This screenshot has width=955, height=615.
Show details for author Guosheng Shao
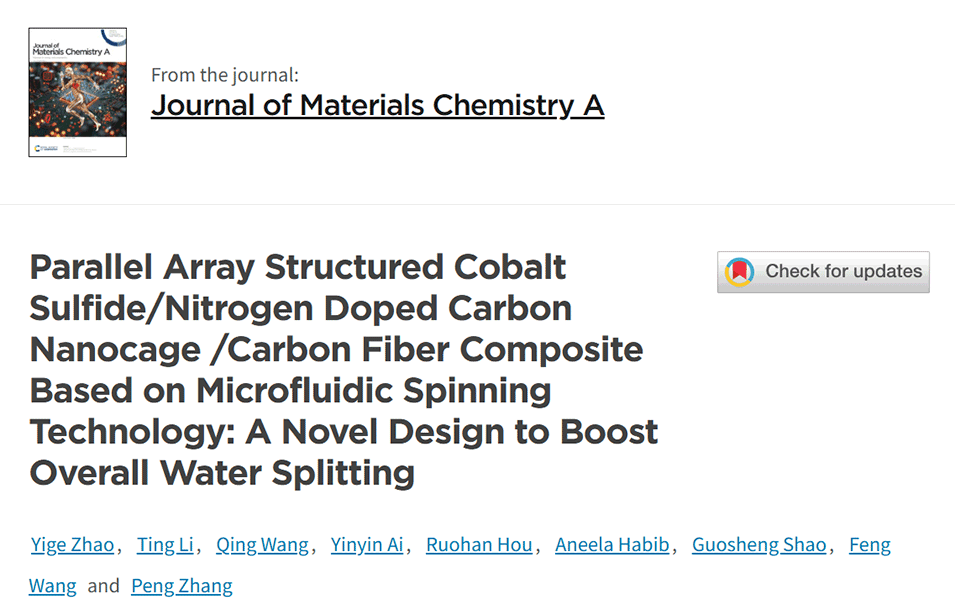click(761, 545)
